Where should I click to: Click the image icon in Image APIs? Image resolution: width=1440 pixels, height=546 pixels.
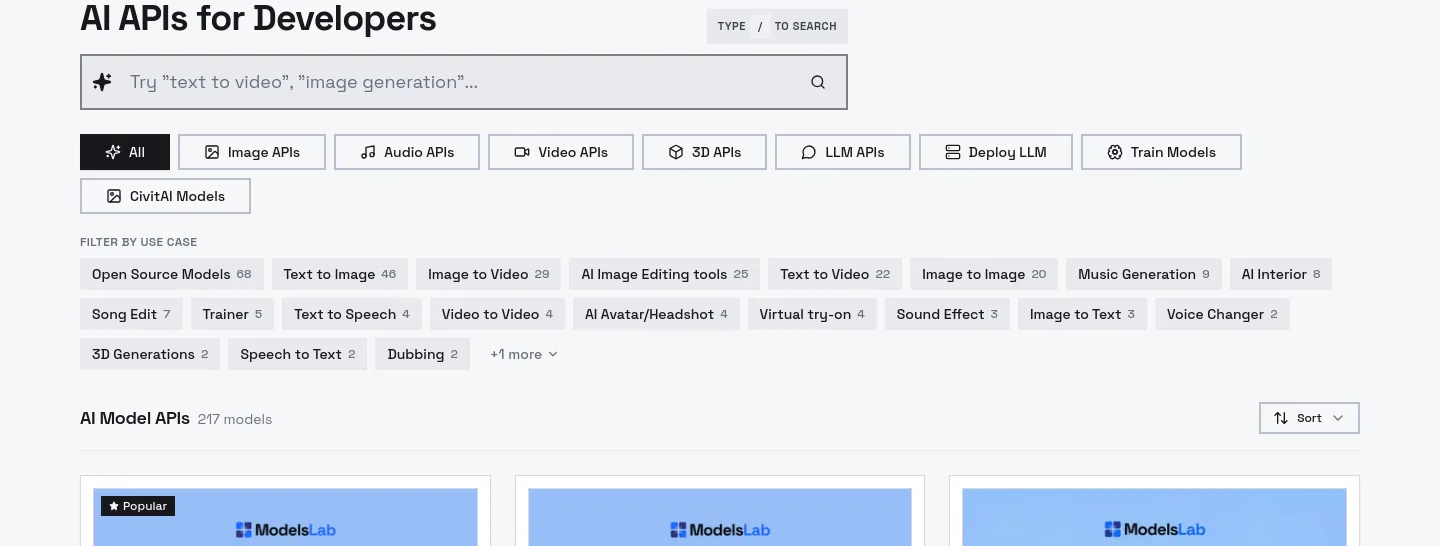(212, 152)
